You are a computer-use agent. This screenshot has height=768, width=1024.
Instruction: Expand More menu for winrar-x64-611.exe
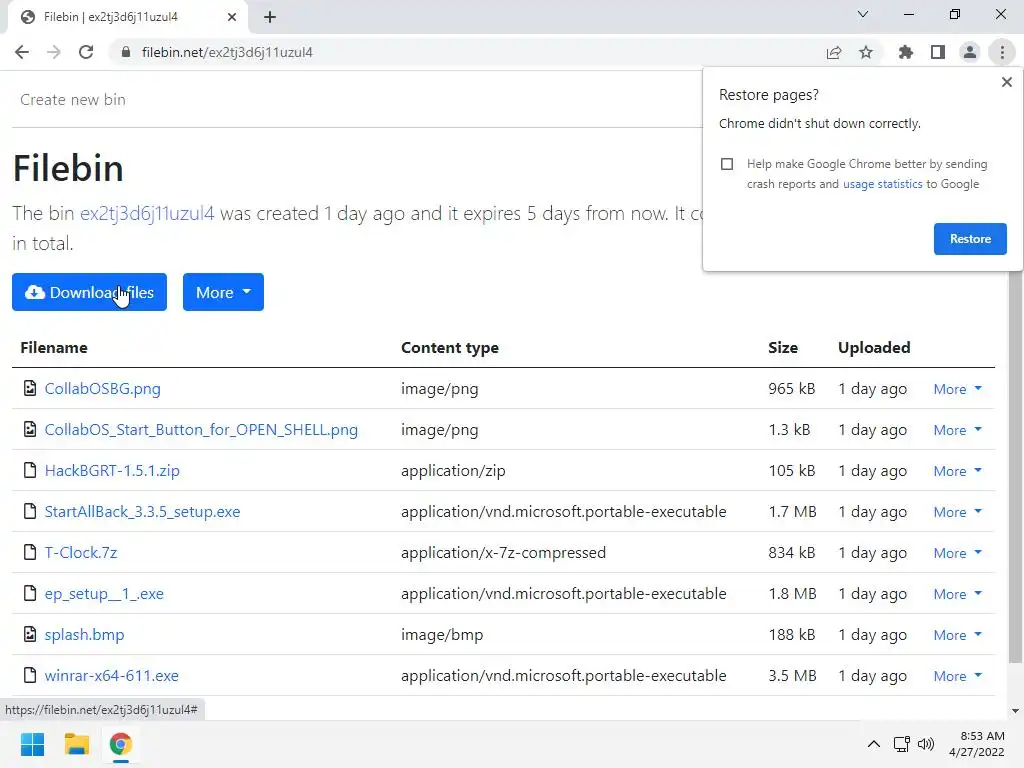[x=957, y=676]
